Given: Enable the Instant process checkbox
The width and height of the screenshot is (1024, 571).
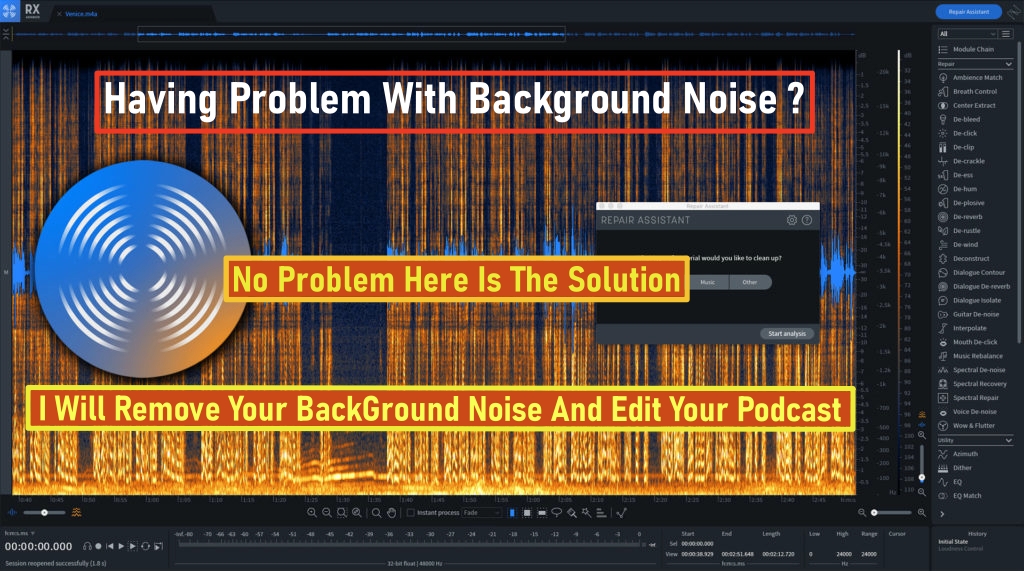Looking at the screenshot, I should click(x=411, y=513).
